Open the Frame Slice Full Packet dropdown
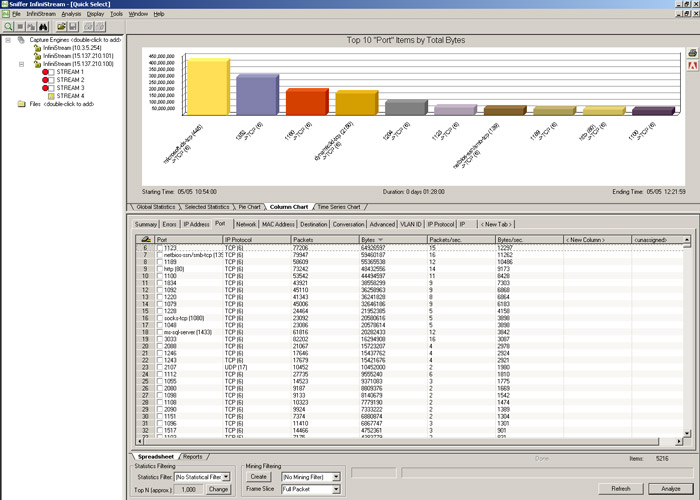Viewport: 700px width, 500px height. 336,489
